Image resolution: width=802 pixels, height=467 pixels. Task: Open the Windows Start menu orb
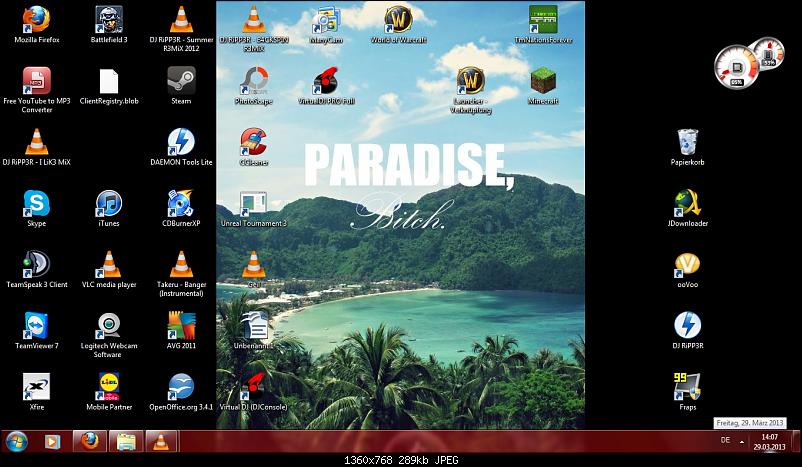(16, 441)
